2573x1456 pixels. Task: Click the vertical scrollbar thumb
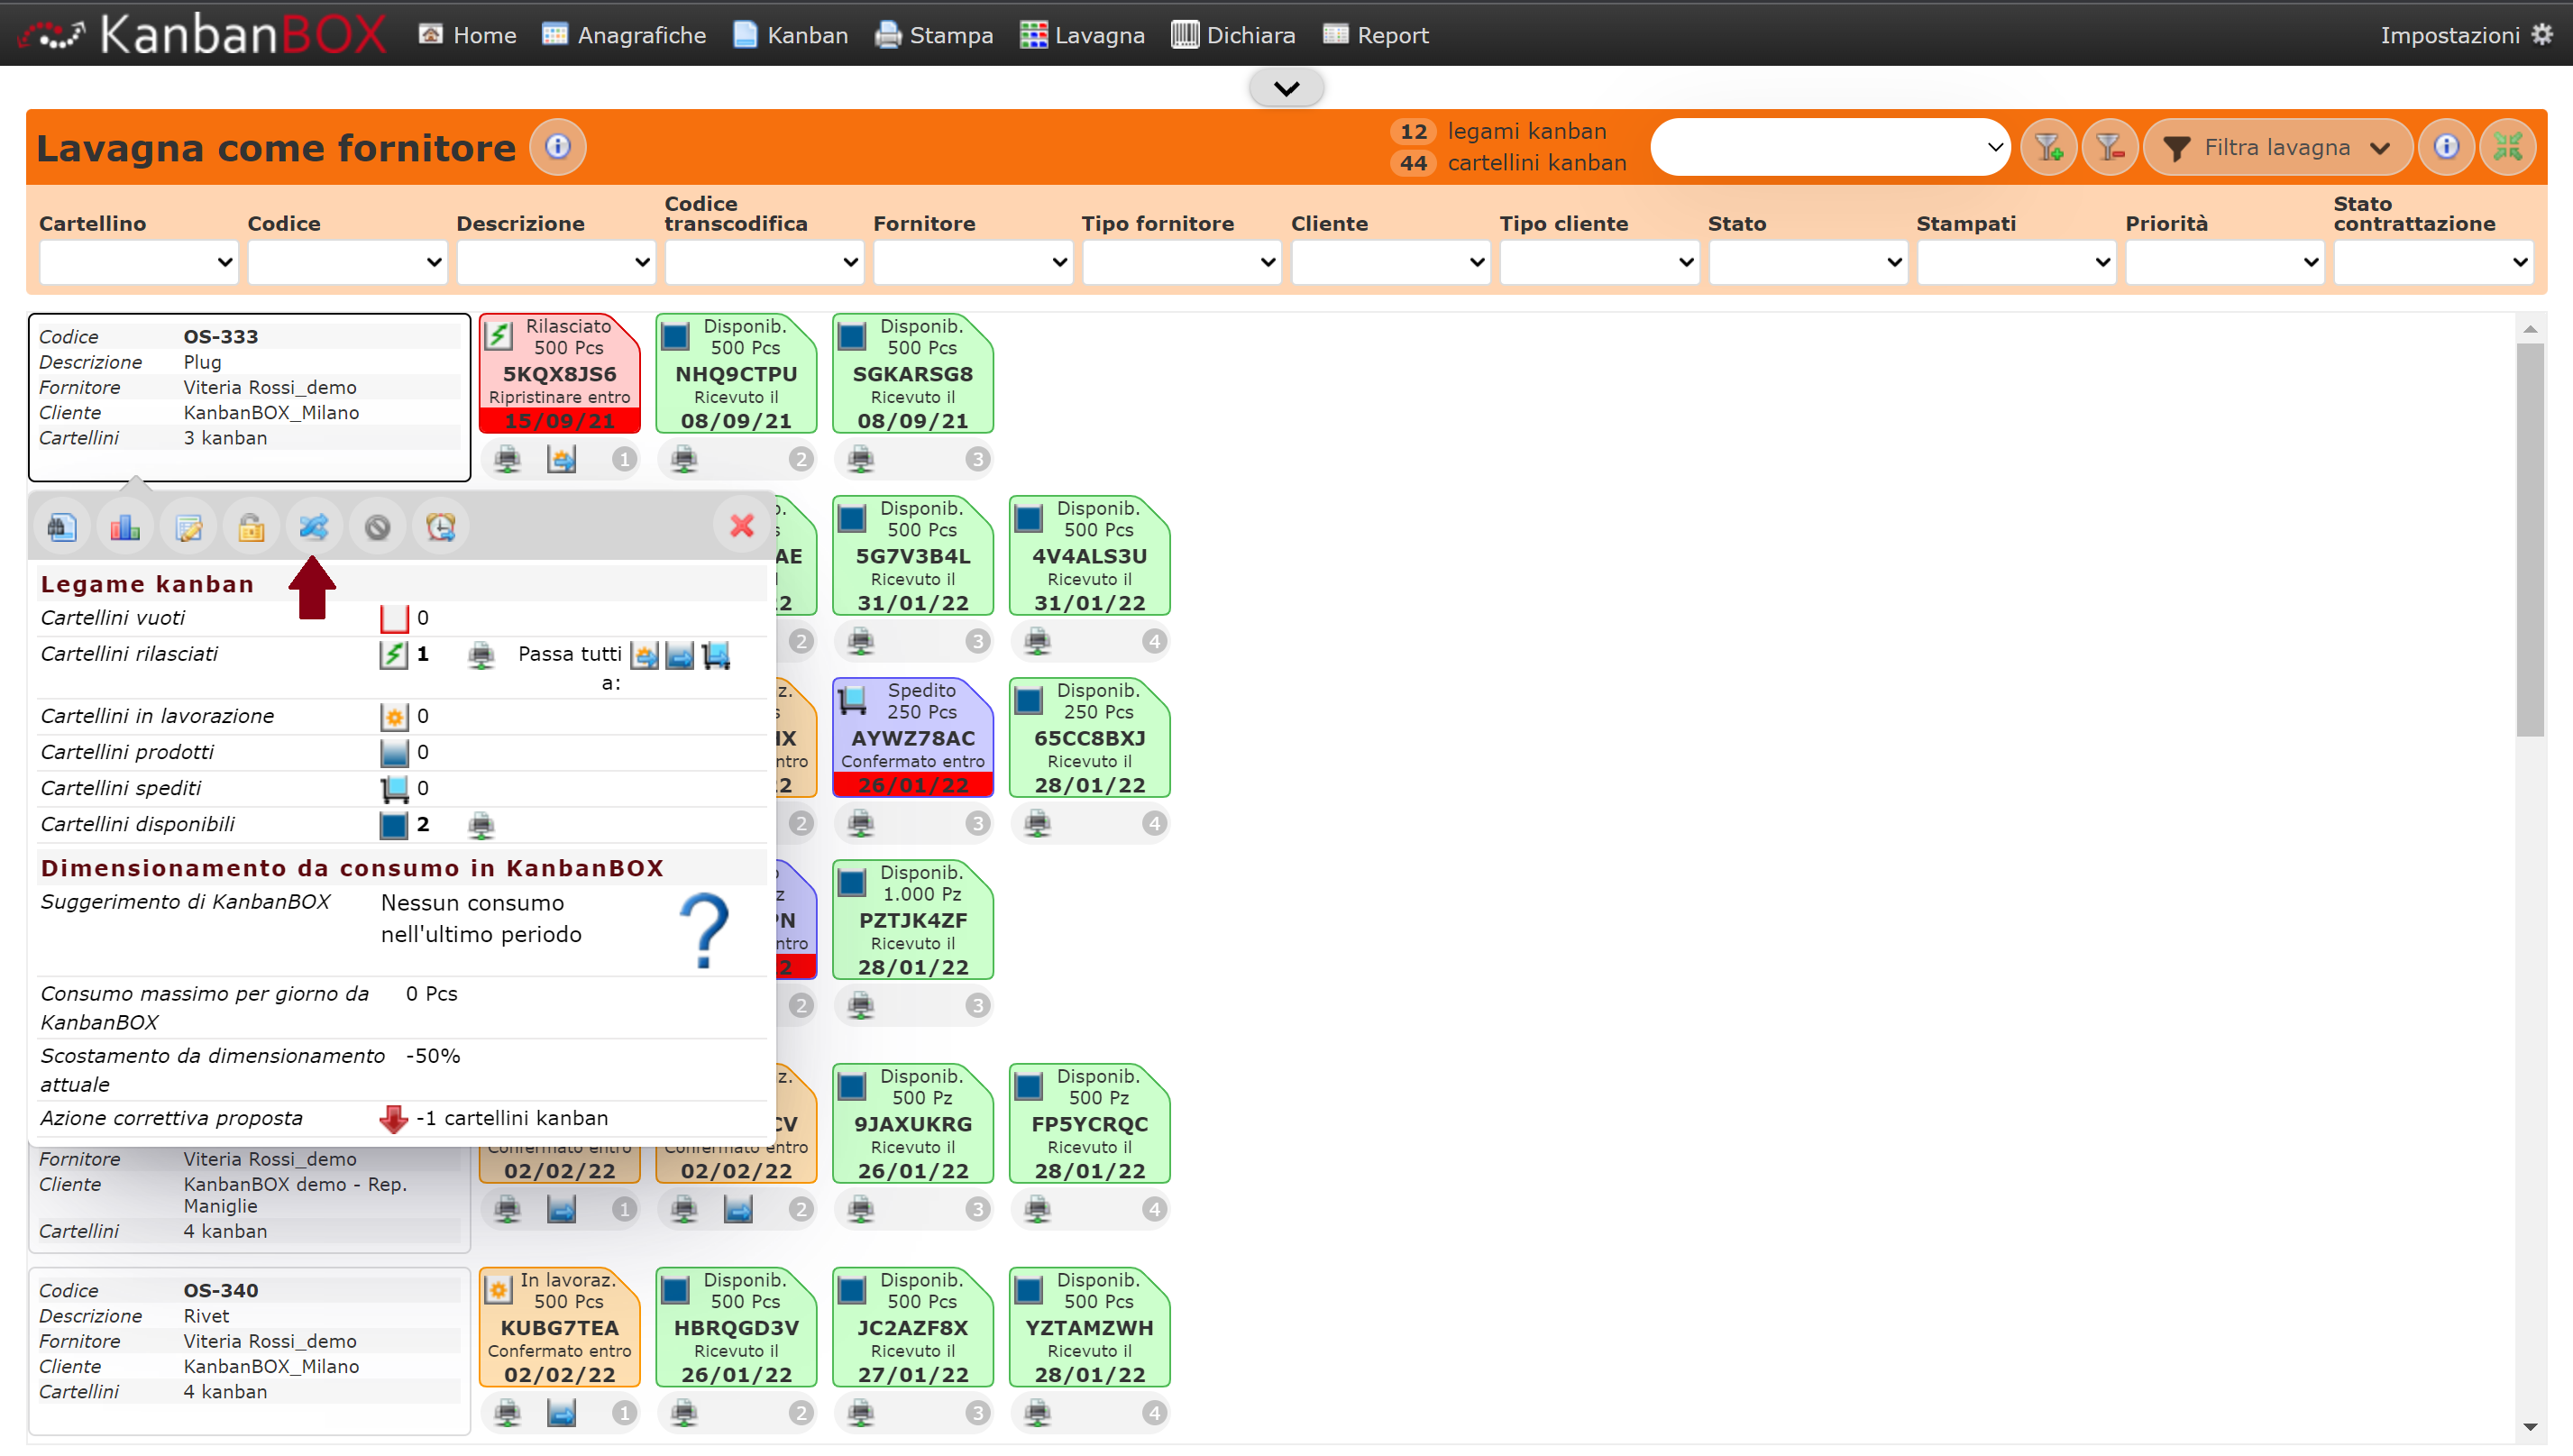pyautogui.click(x=2530, y=540)
